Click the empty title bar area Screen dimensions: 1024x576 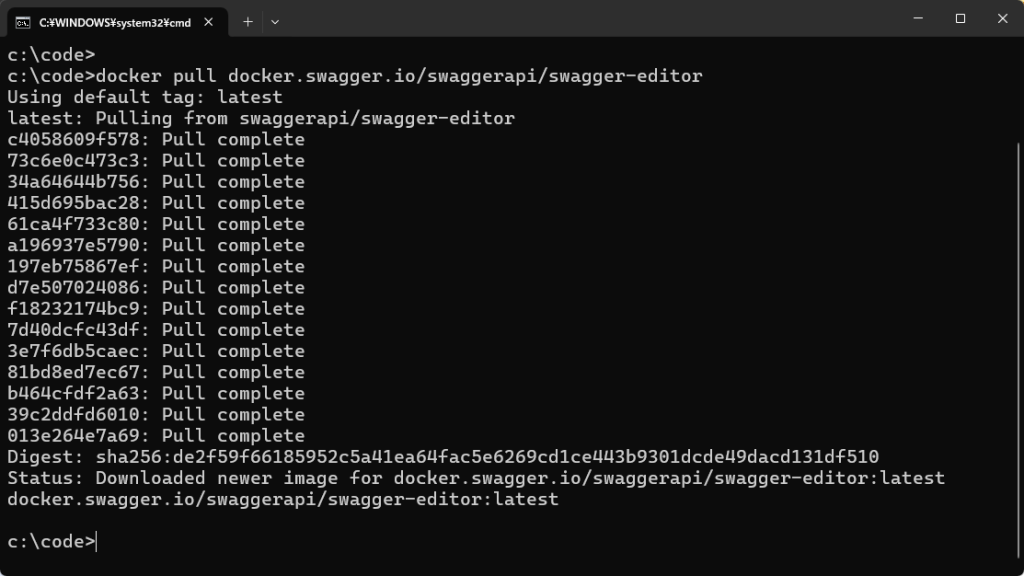[588, 18]
